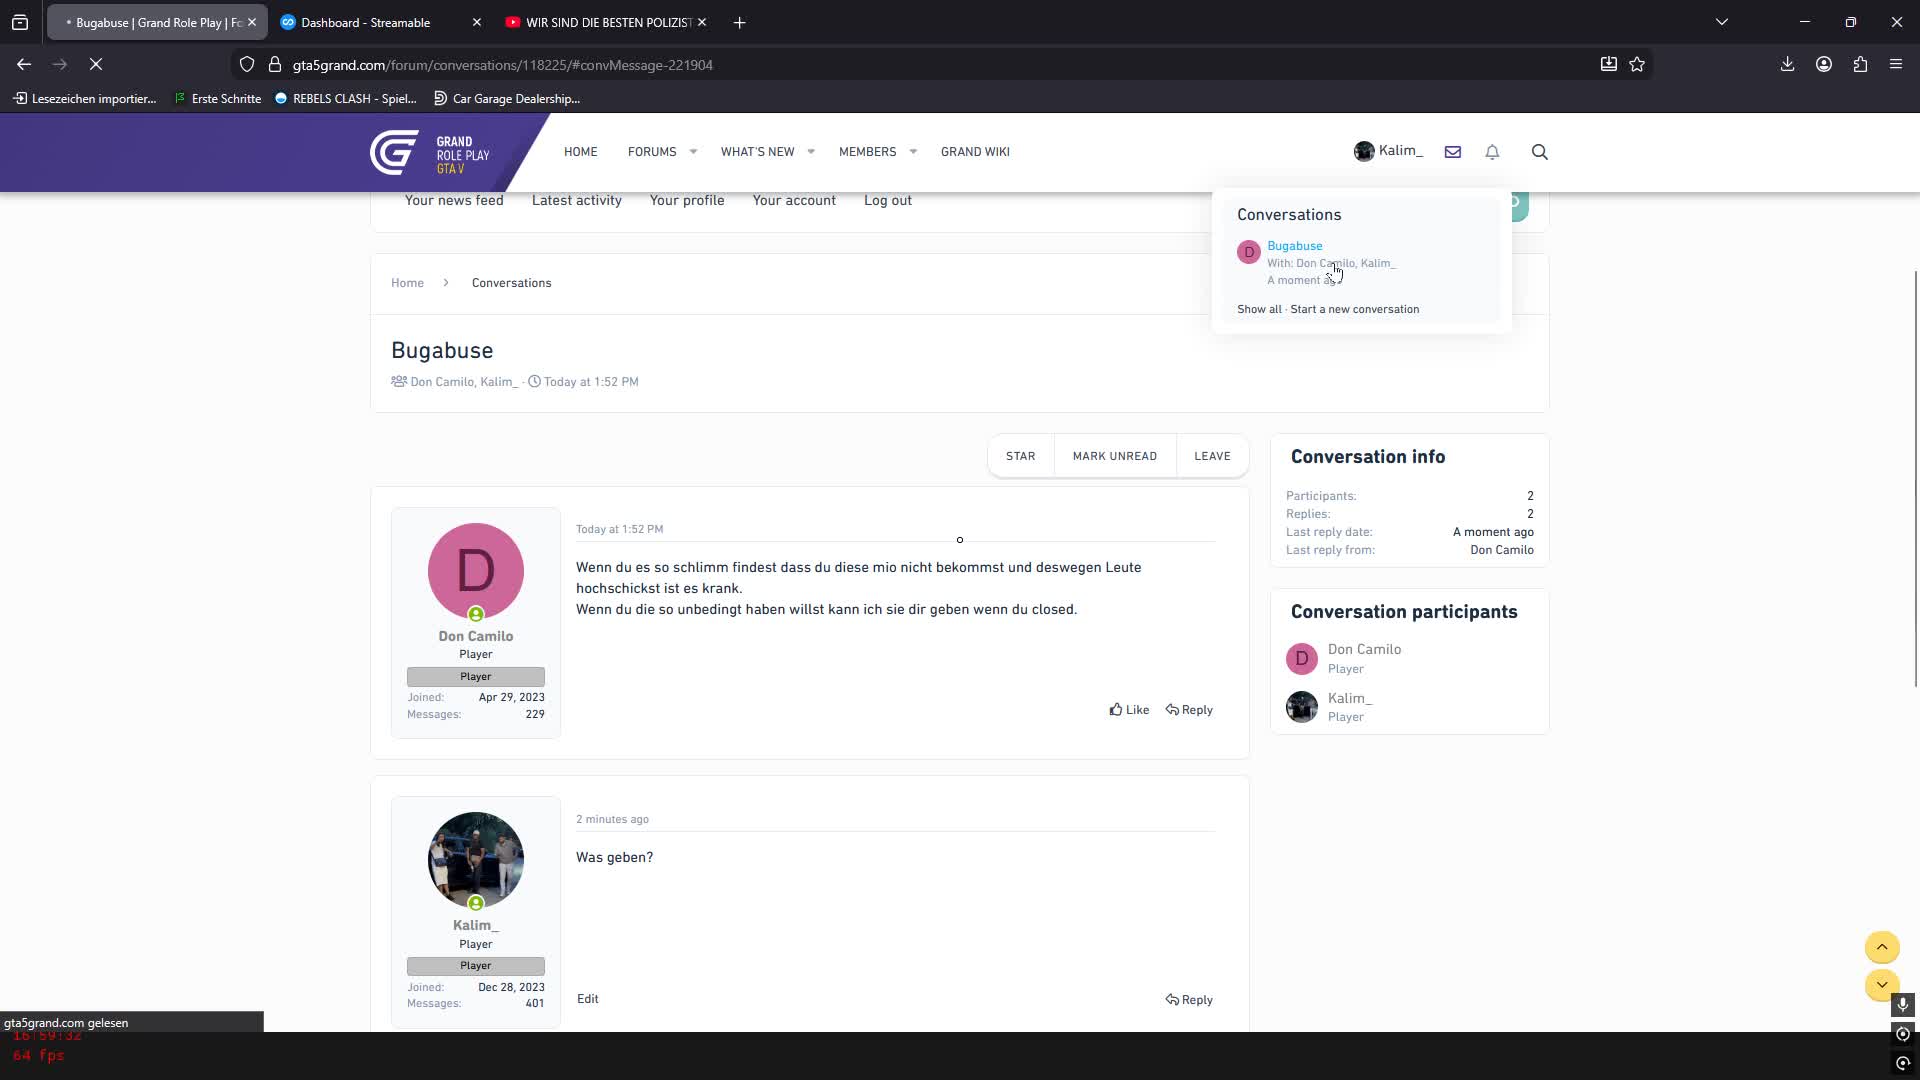Open the notifications bell
This screenshot has height=1080, width=1920.
[x=1491, y=151]
